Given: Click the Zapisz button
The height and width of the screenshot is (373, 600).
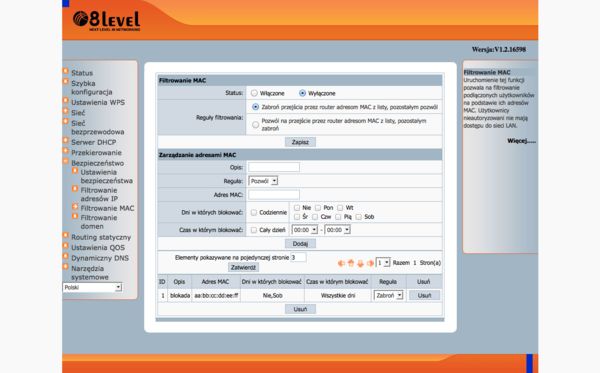Looking at the screenshot, I should pos(300,142).
